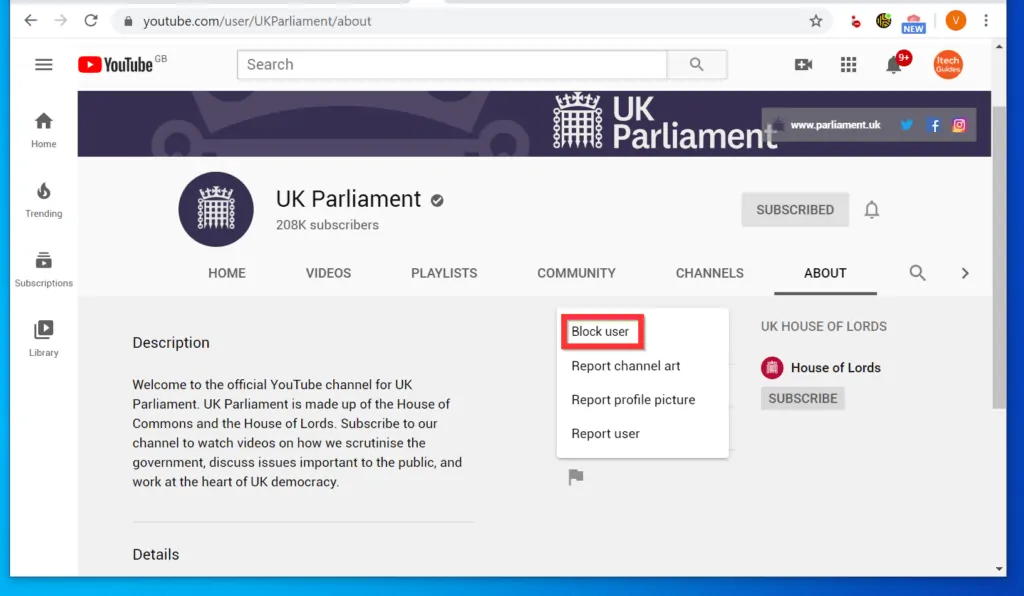The height and width of the screenshot is (596, 1024).
Task: Open House of Lords channel link
Action: click(836, 368)
